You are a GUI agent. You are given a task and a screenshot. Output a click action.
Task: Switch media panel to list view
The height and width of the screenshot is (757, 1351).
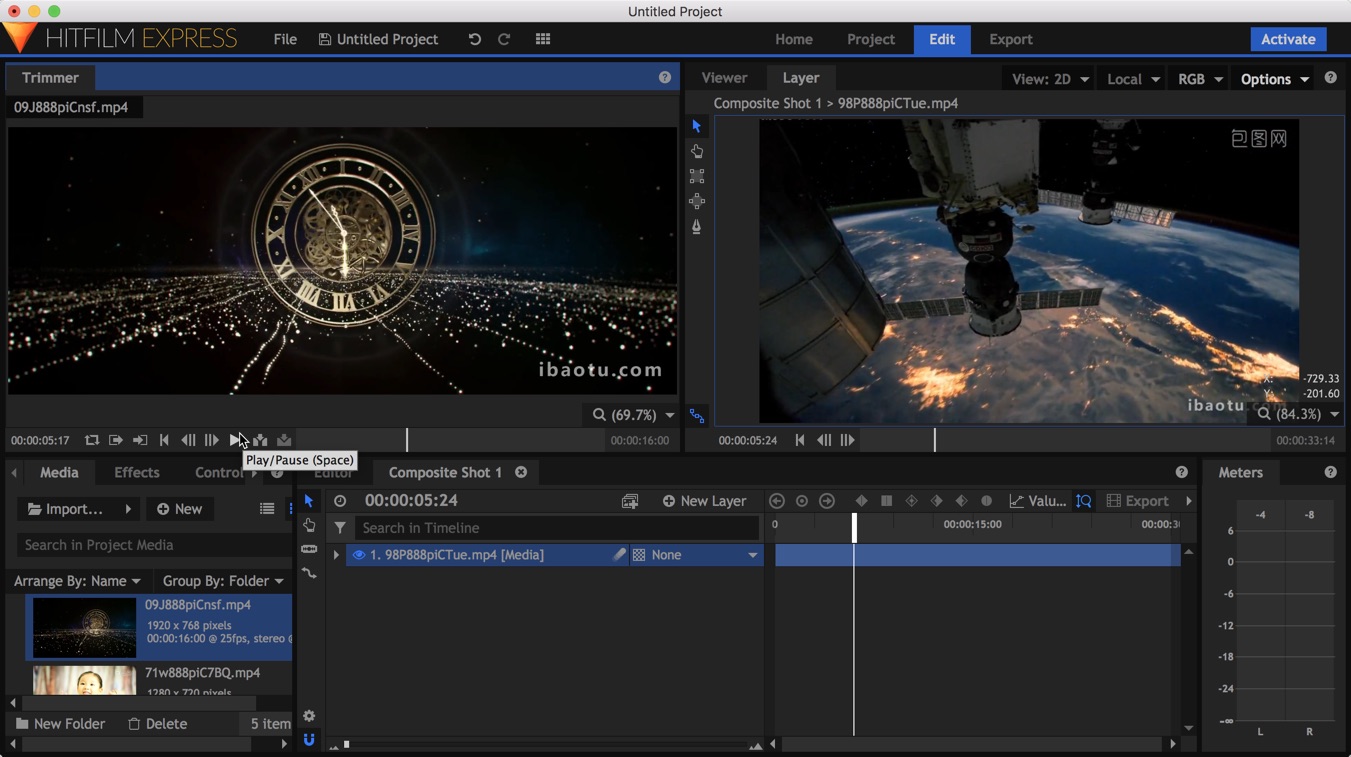point(267,509)
